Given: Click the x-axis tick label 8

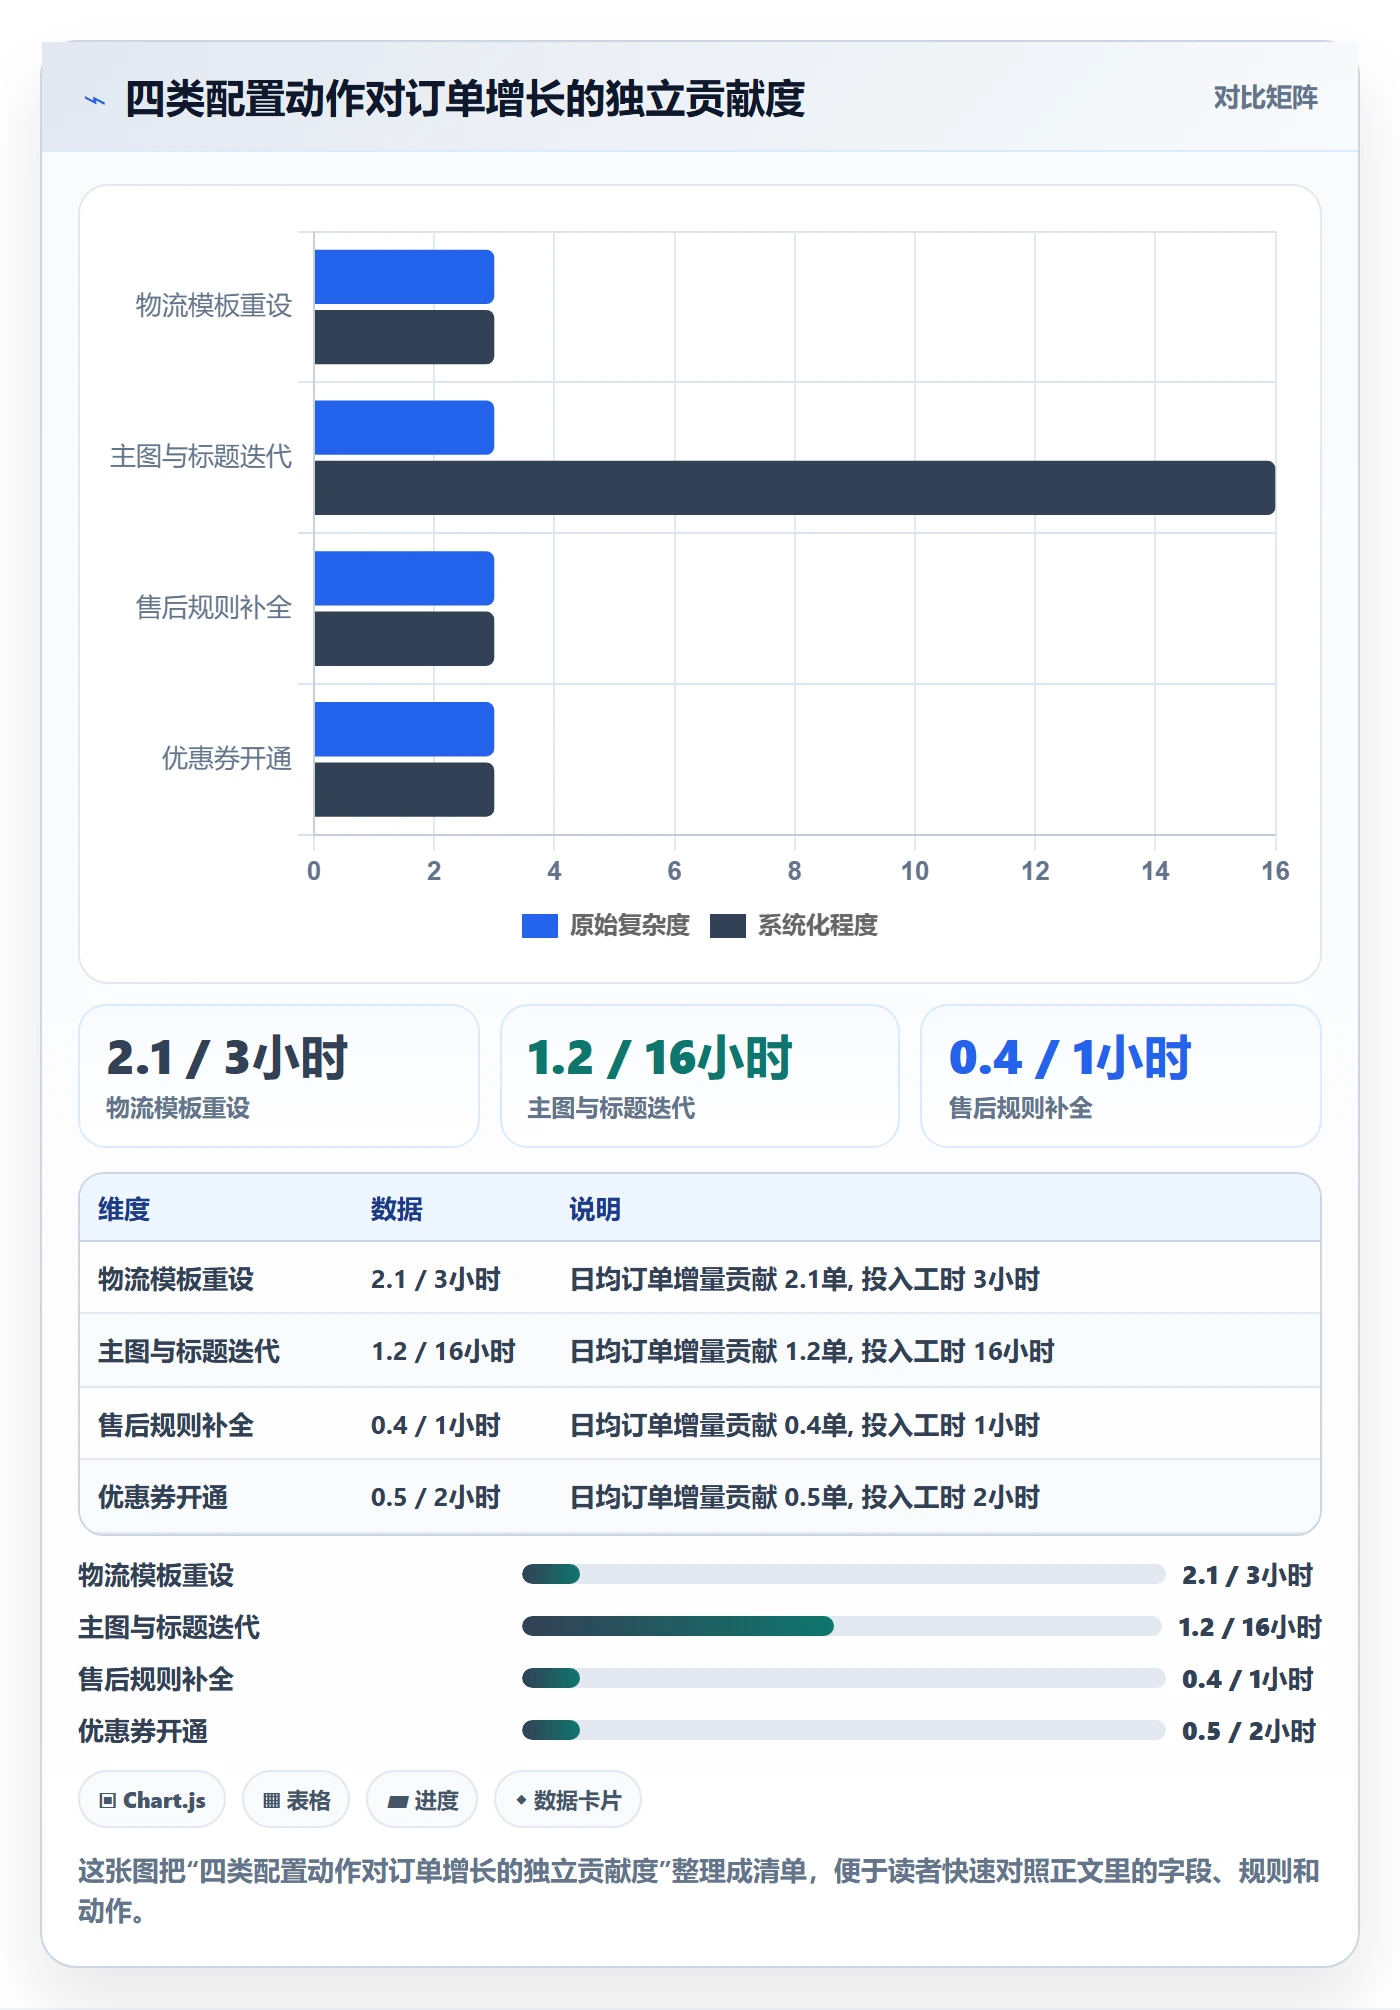Looking at the screenshot, I should pyautogui.click(x=794, y=871).
